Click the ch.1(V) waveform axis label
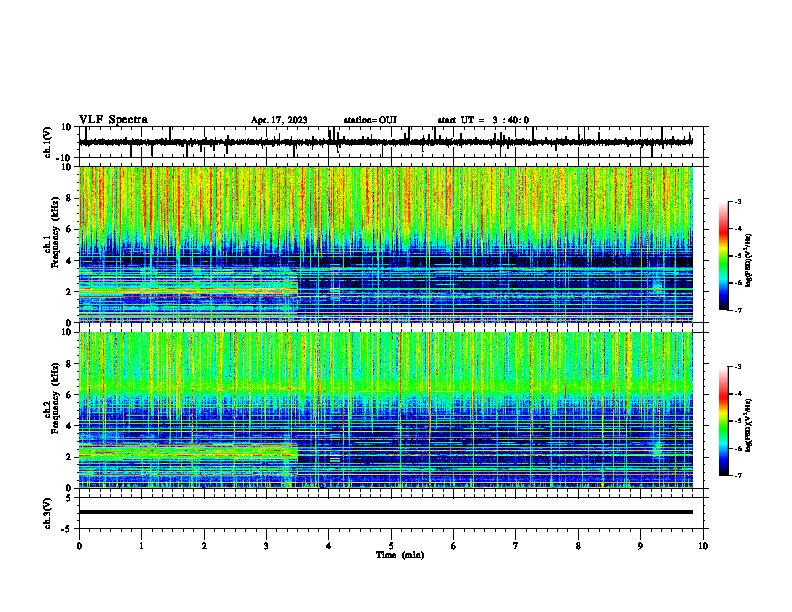The width and height of the screenshot is (792, 612). pyautogui.click(x=48, y=142)
